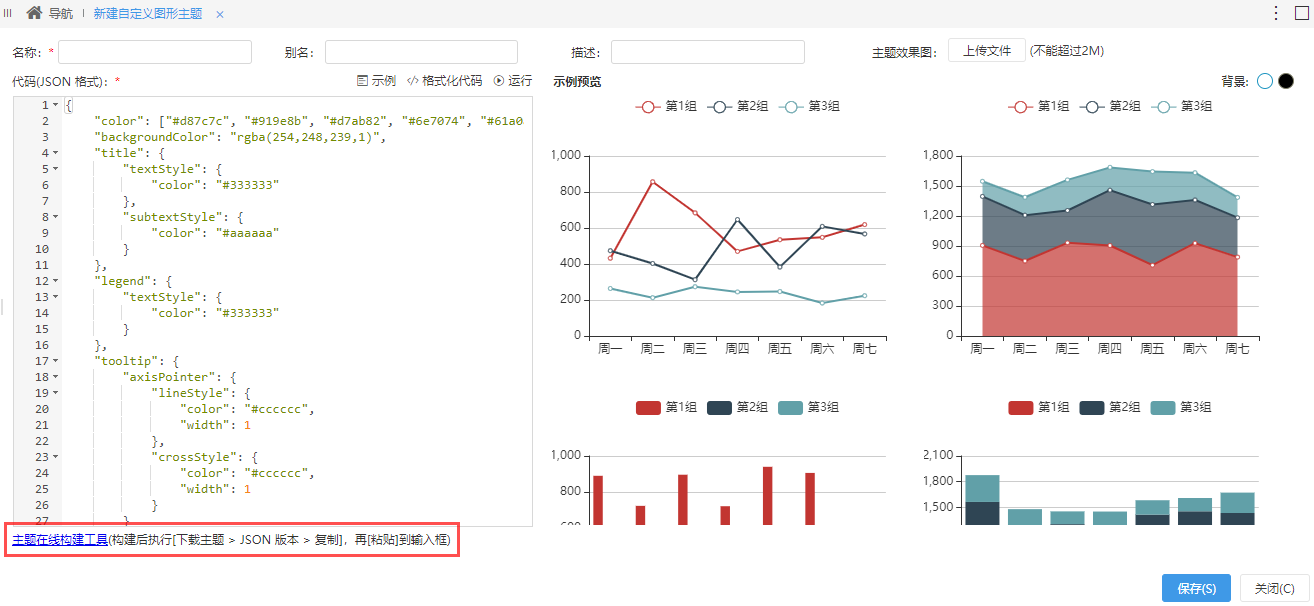Image resolution: width=1314 pixels, height=606 pixels.
Task: Toggle 第3组 legend in the line chart
Action: click(x=809, y=107)
